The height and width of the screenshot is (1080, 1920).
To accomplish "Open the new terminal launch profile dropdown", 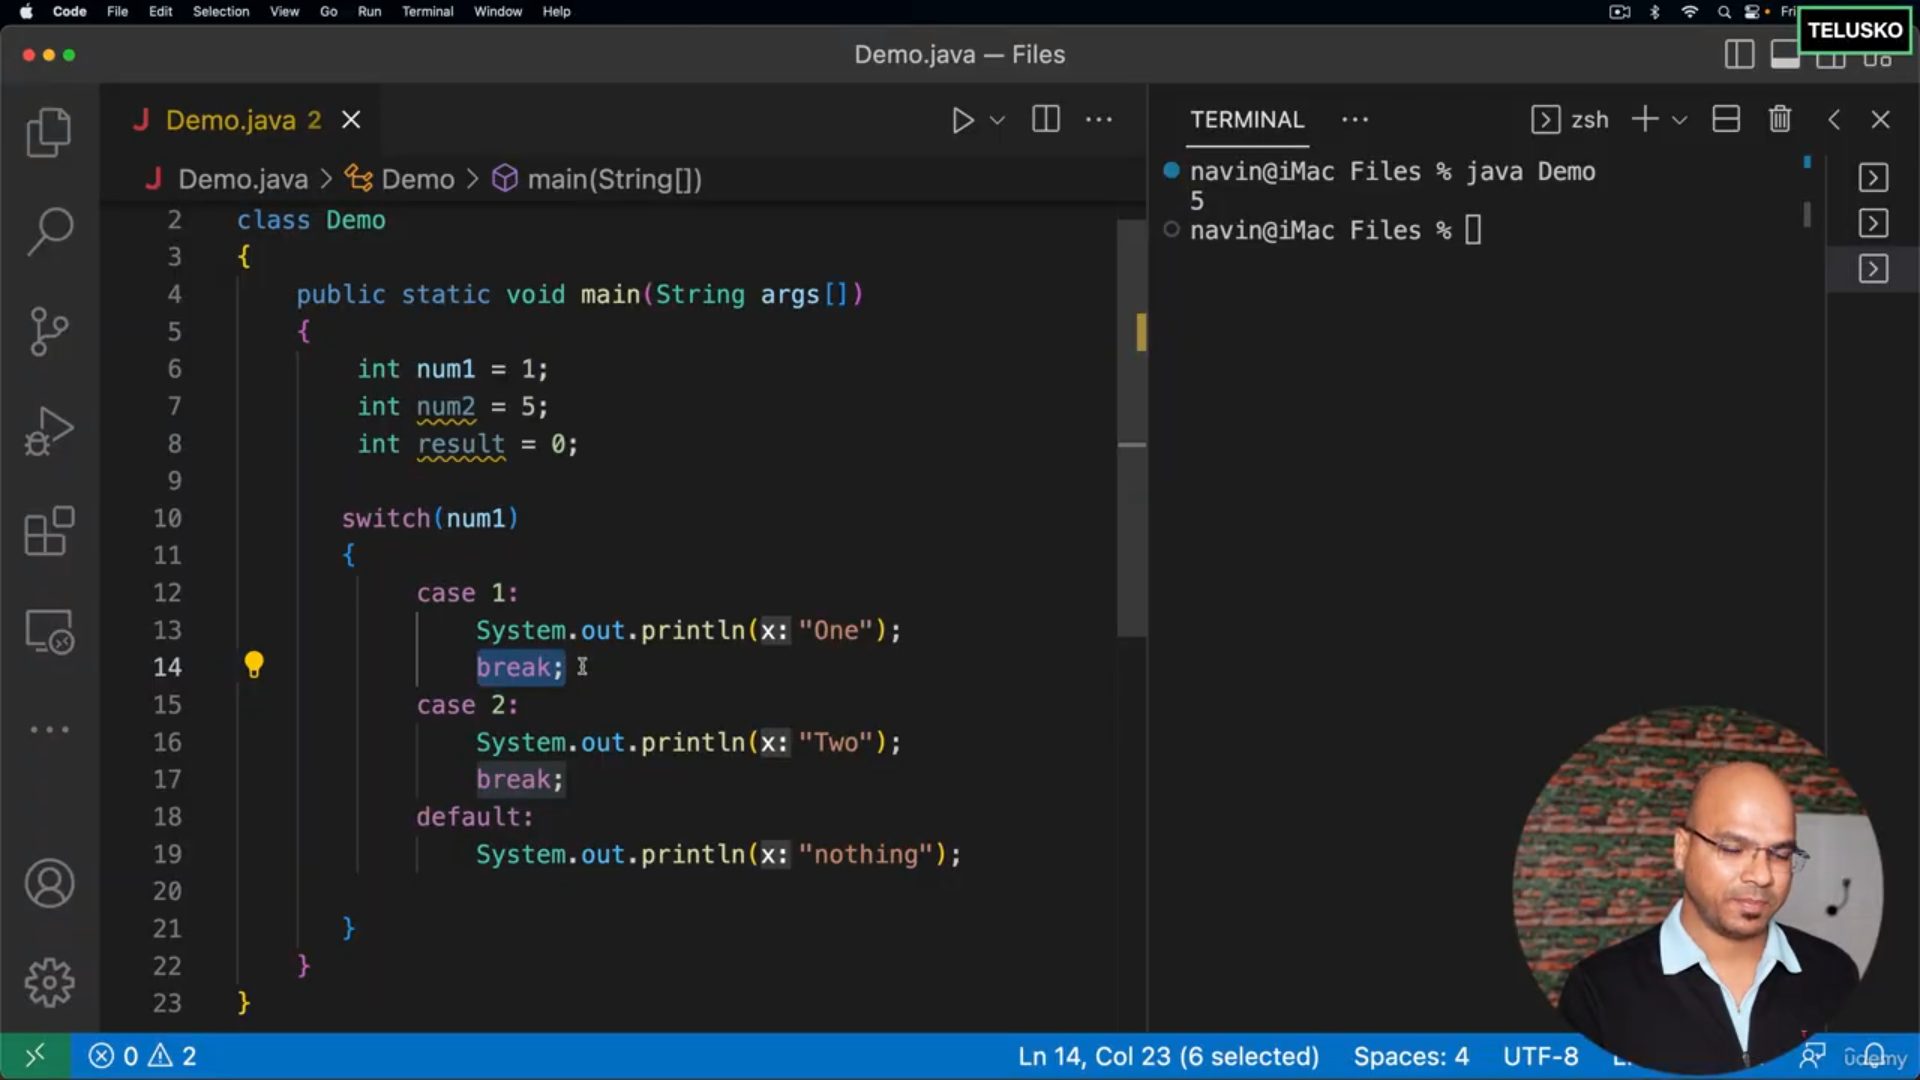I will (x=1680, y=120).
